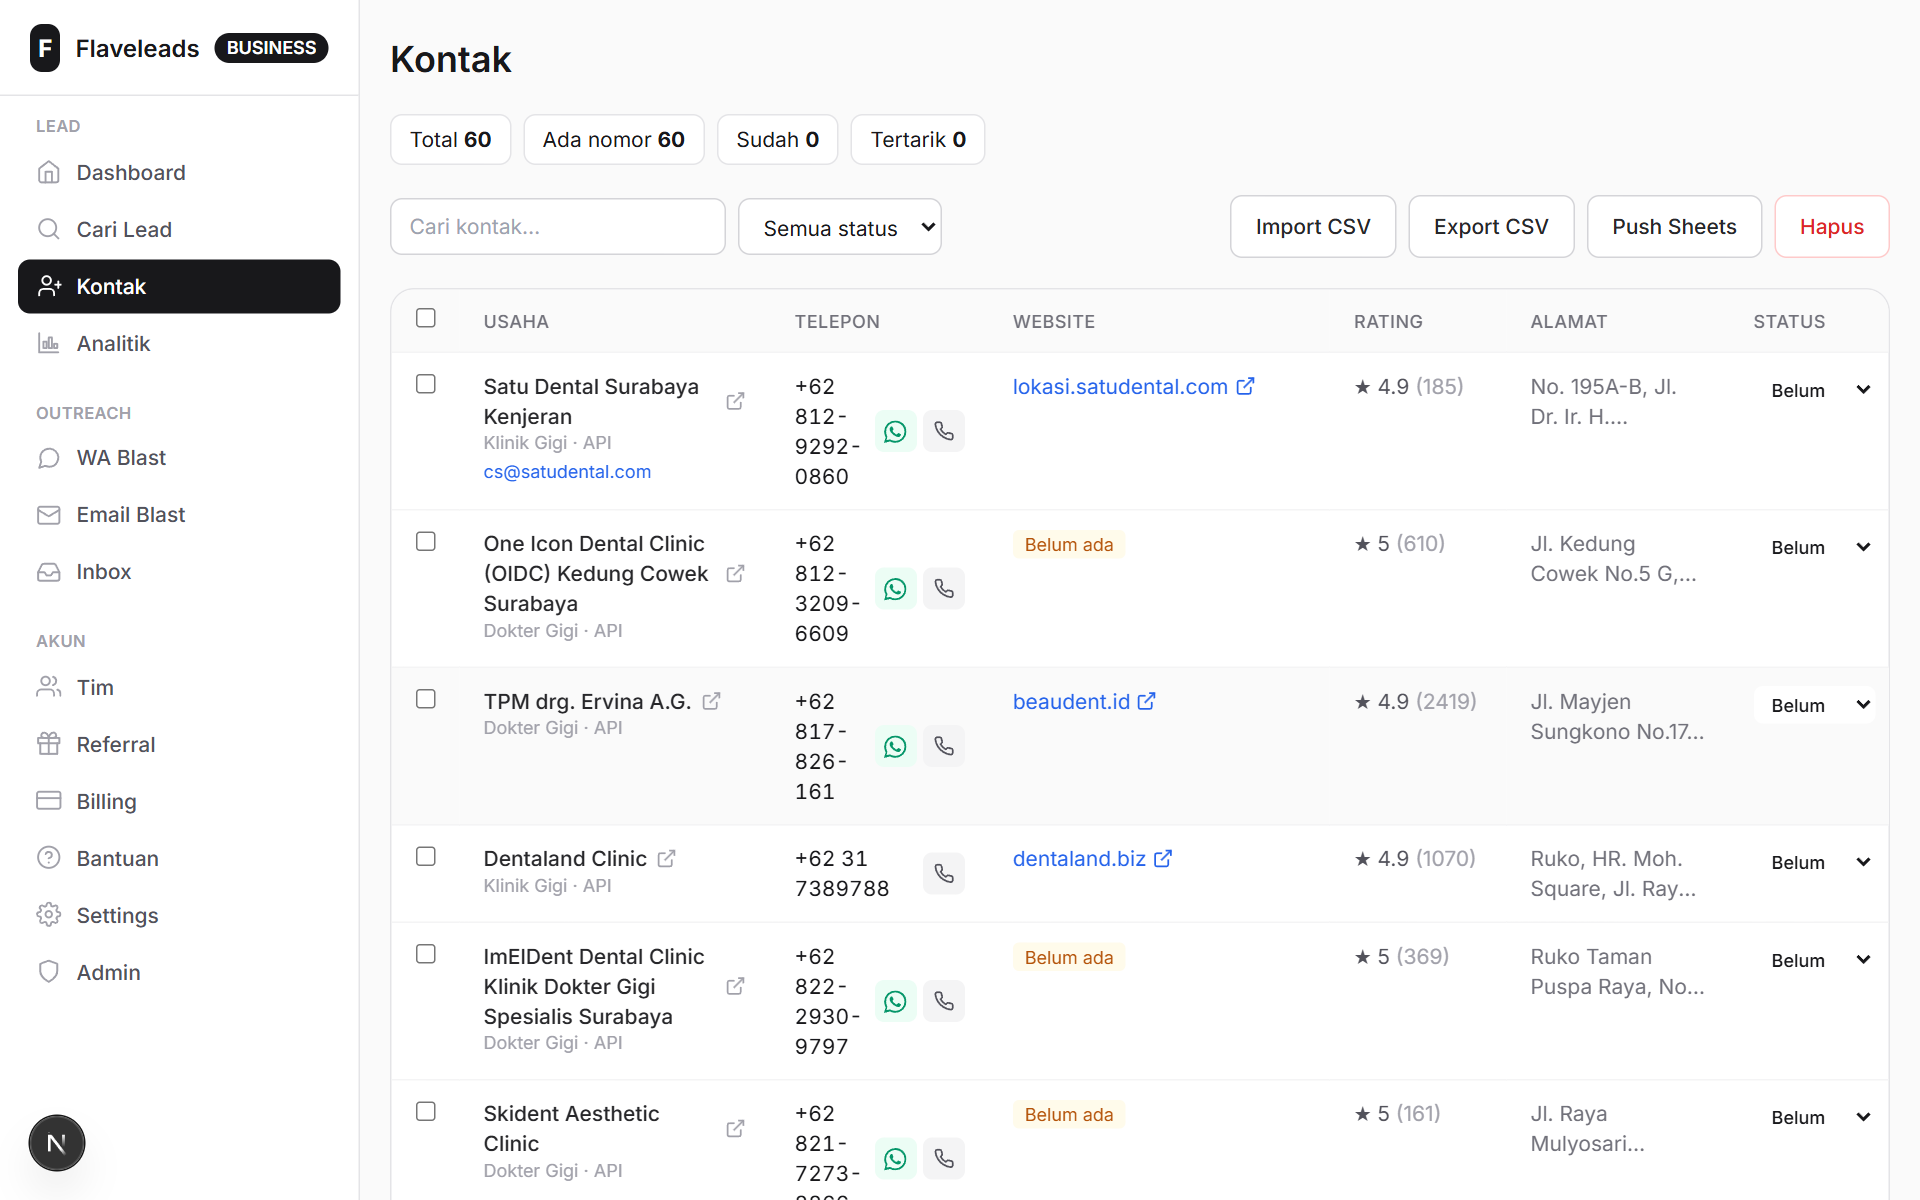Click phone icon for Dentaland Clinic
Viewport: 1920px width, 1200px height.
[x=944, y=873]
